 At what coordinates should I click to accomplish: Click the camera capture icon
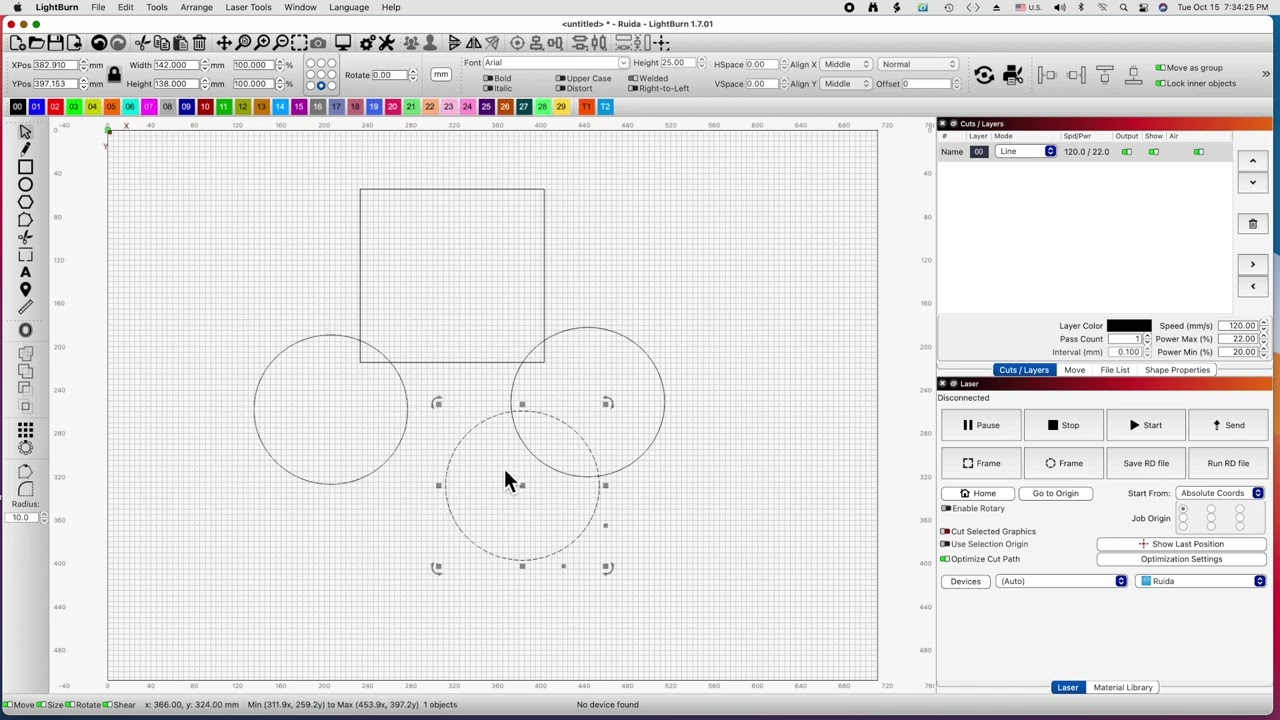click(x=318, y=43)
